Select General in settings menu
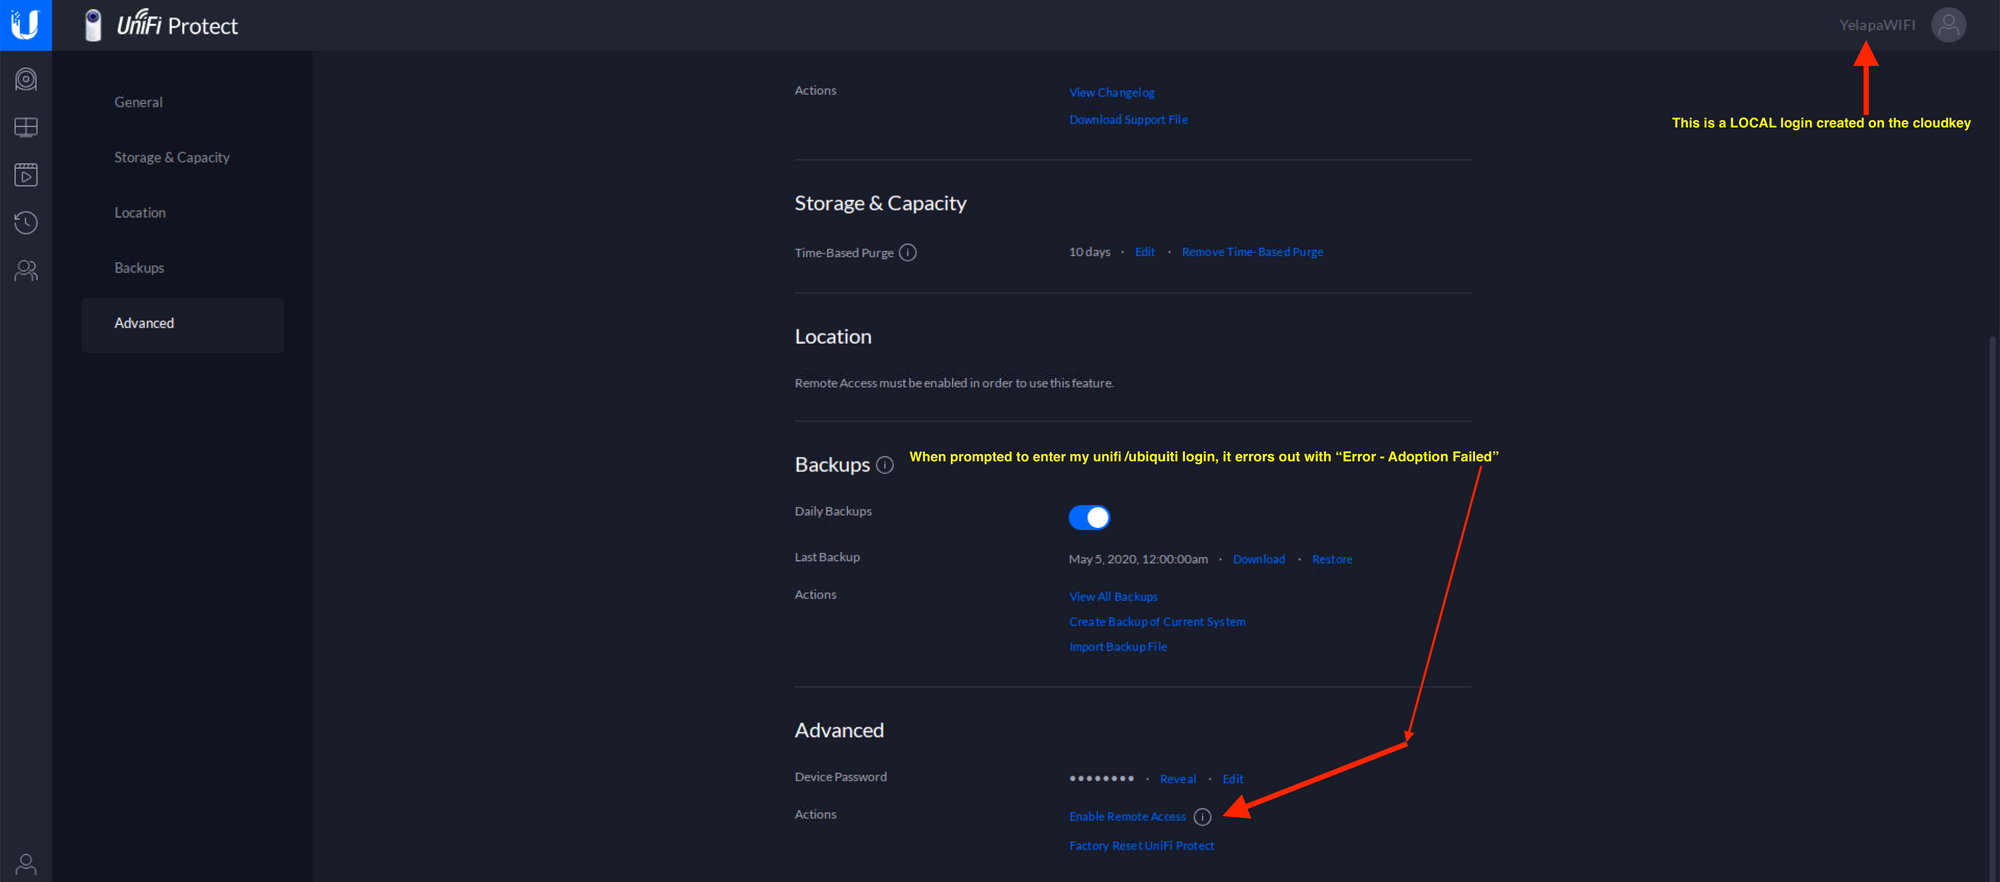 (x=138, y=102)
